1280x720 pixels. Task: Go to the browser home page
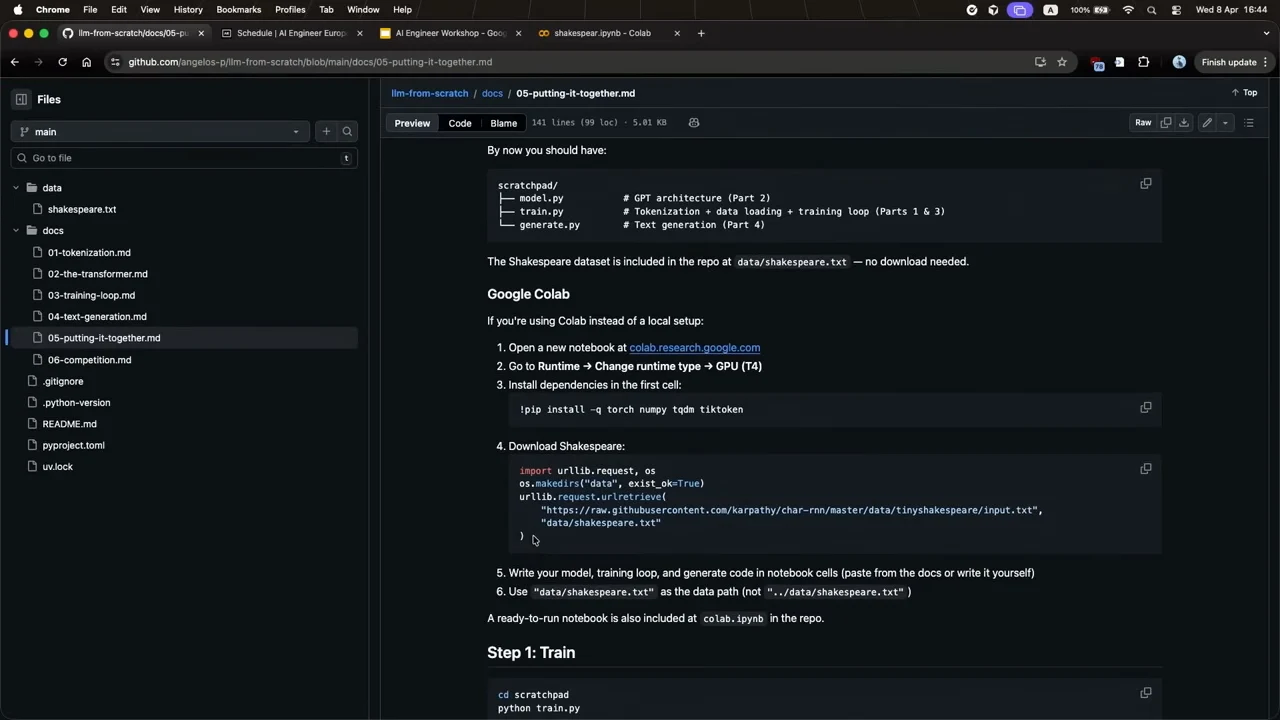[86, 62]
